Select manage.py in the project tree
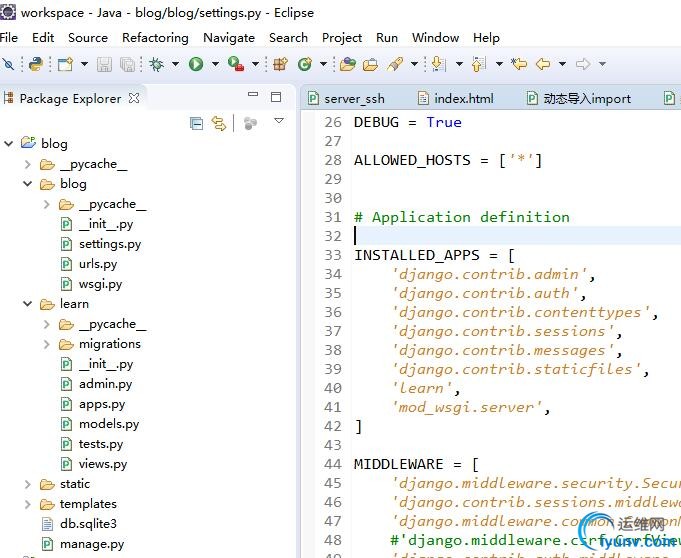The image size is (681, 558). pos(91,544)
